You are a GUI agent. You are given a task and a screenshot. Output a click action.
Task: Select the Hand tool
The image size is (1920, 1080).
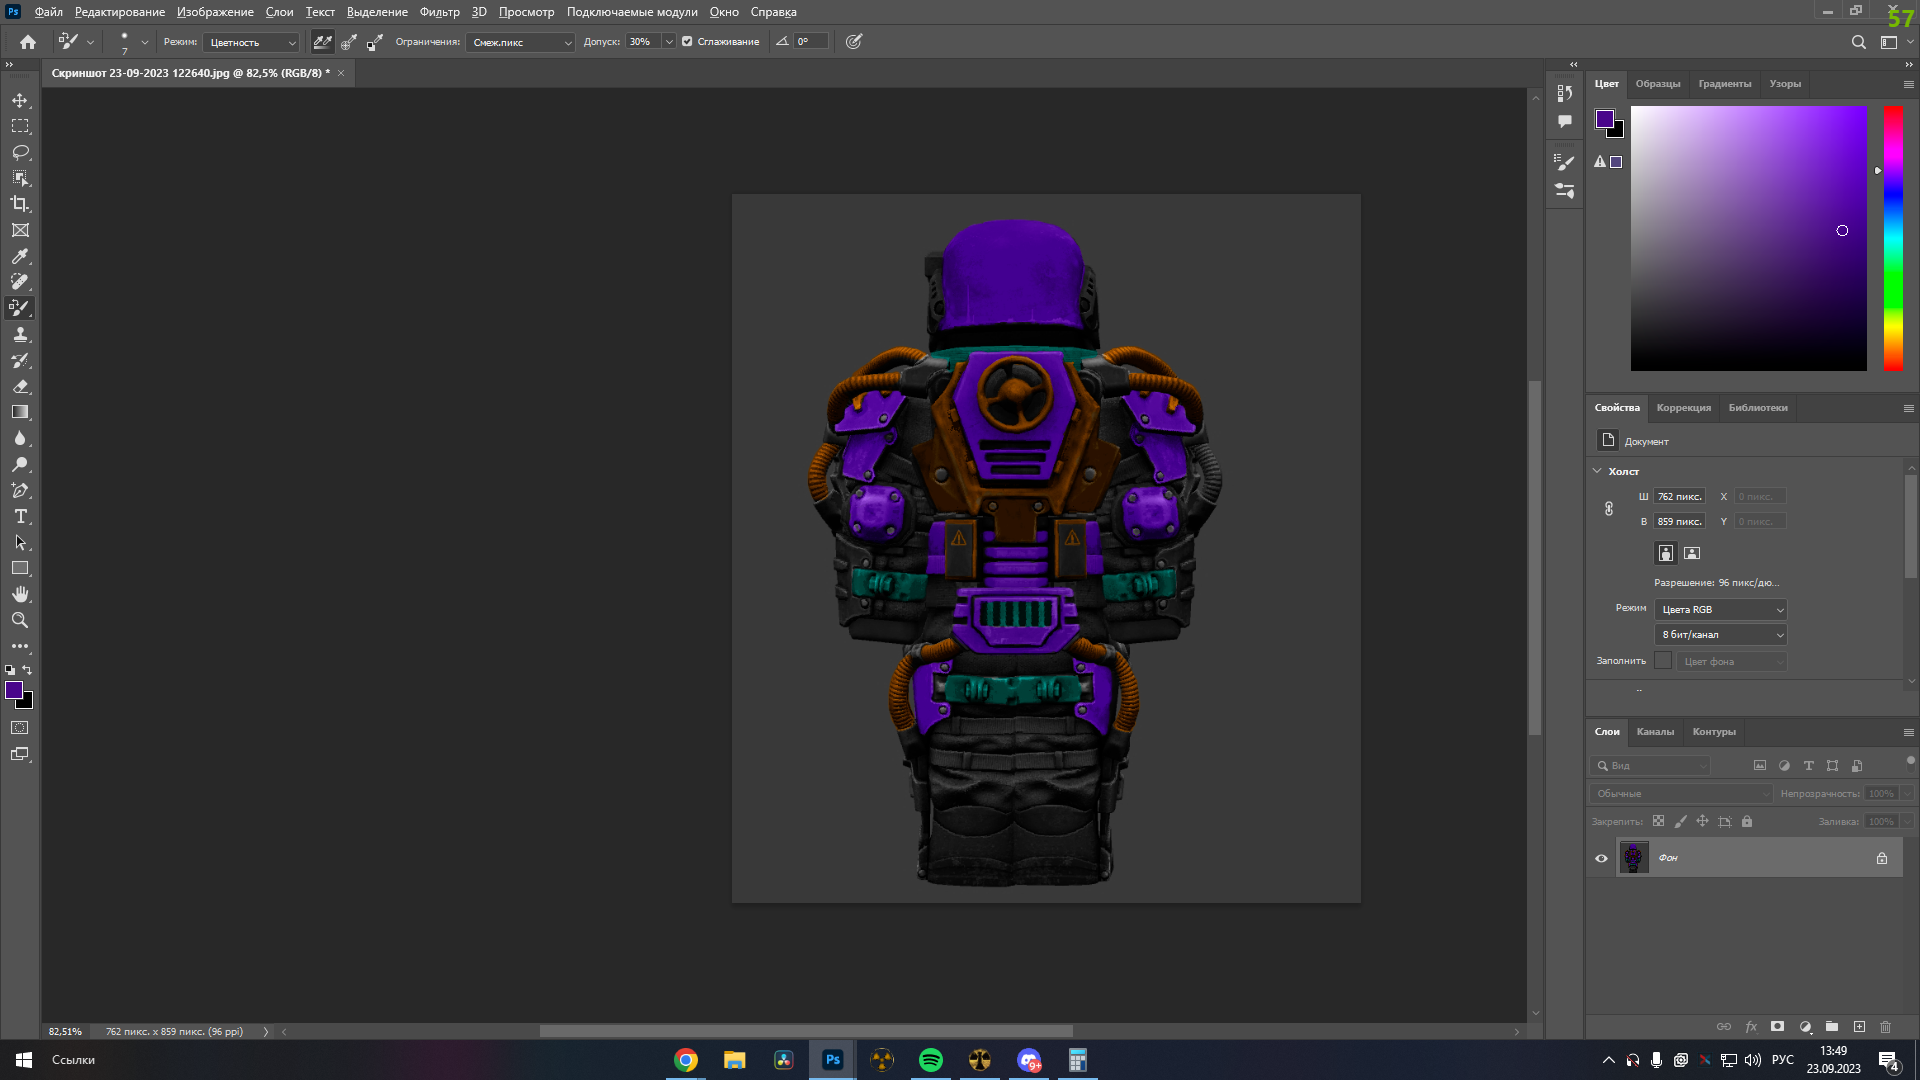coord(20,594)
